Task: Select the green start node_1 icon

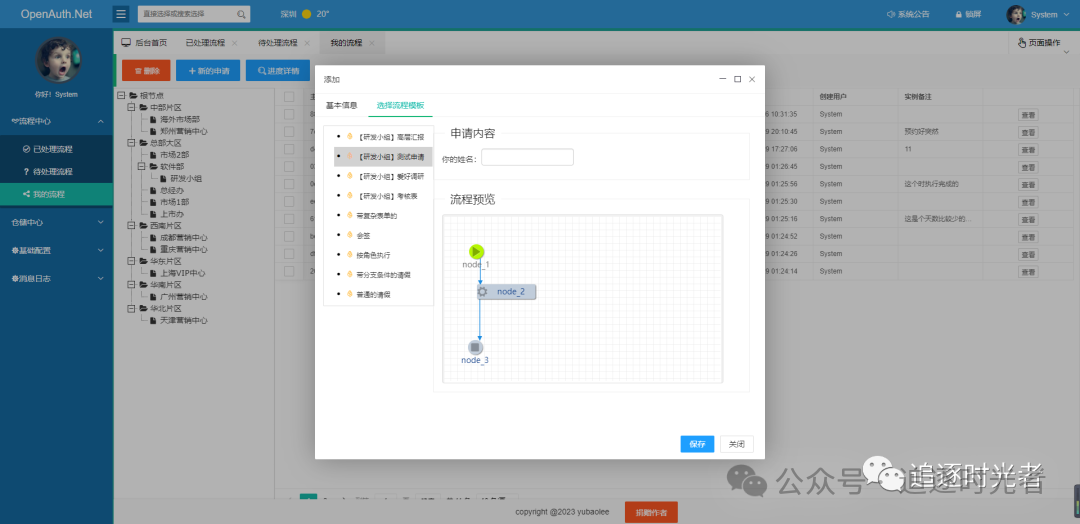Action: click(x=477, y=252)
